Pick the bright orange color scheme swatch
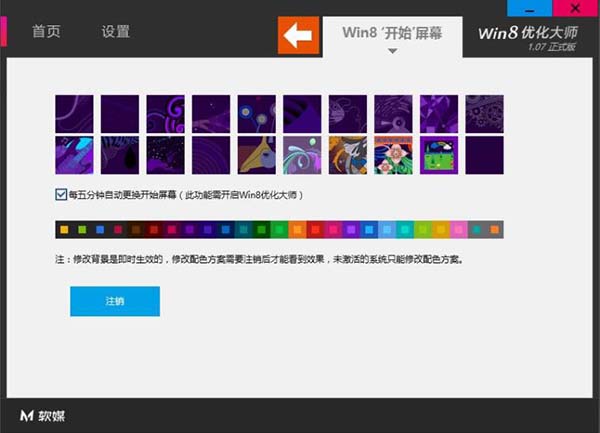This screenshot has width=600, height=433. point(297,230)
